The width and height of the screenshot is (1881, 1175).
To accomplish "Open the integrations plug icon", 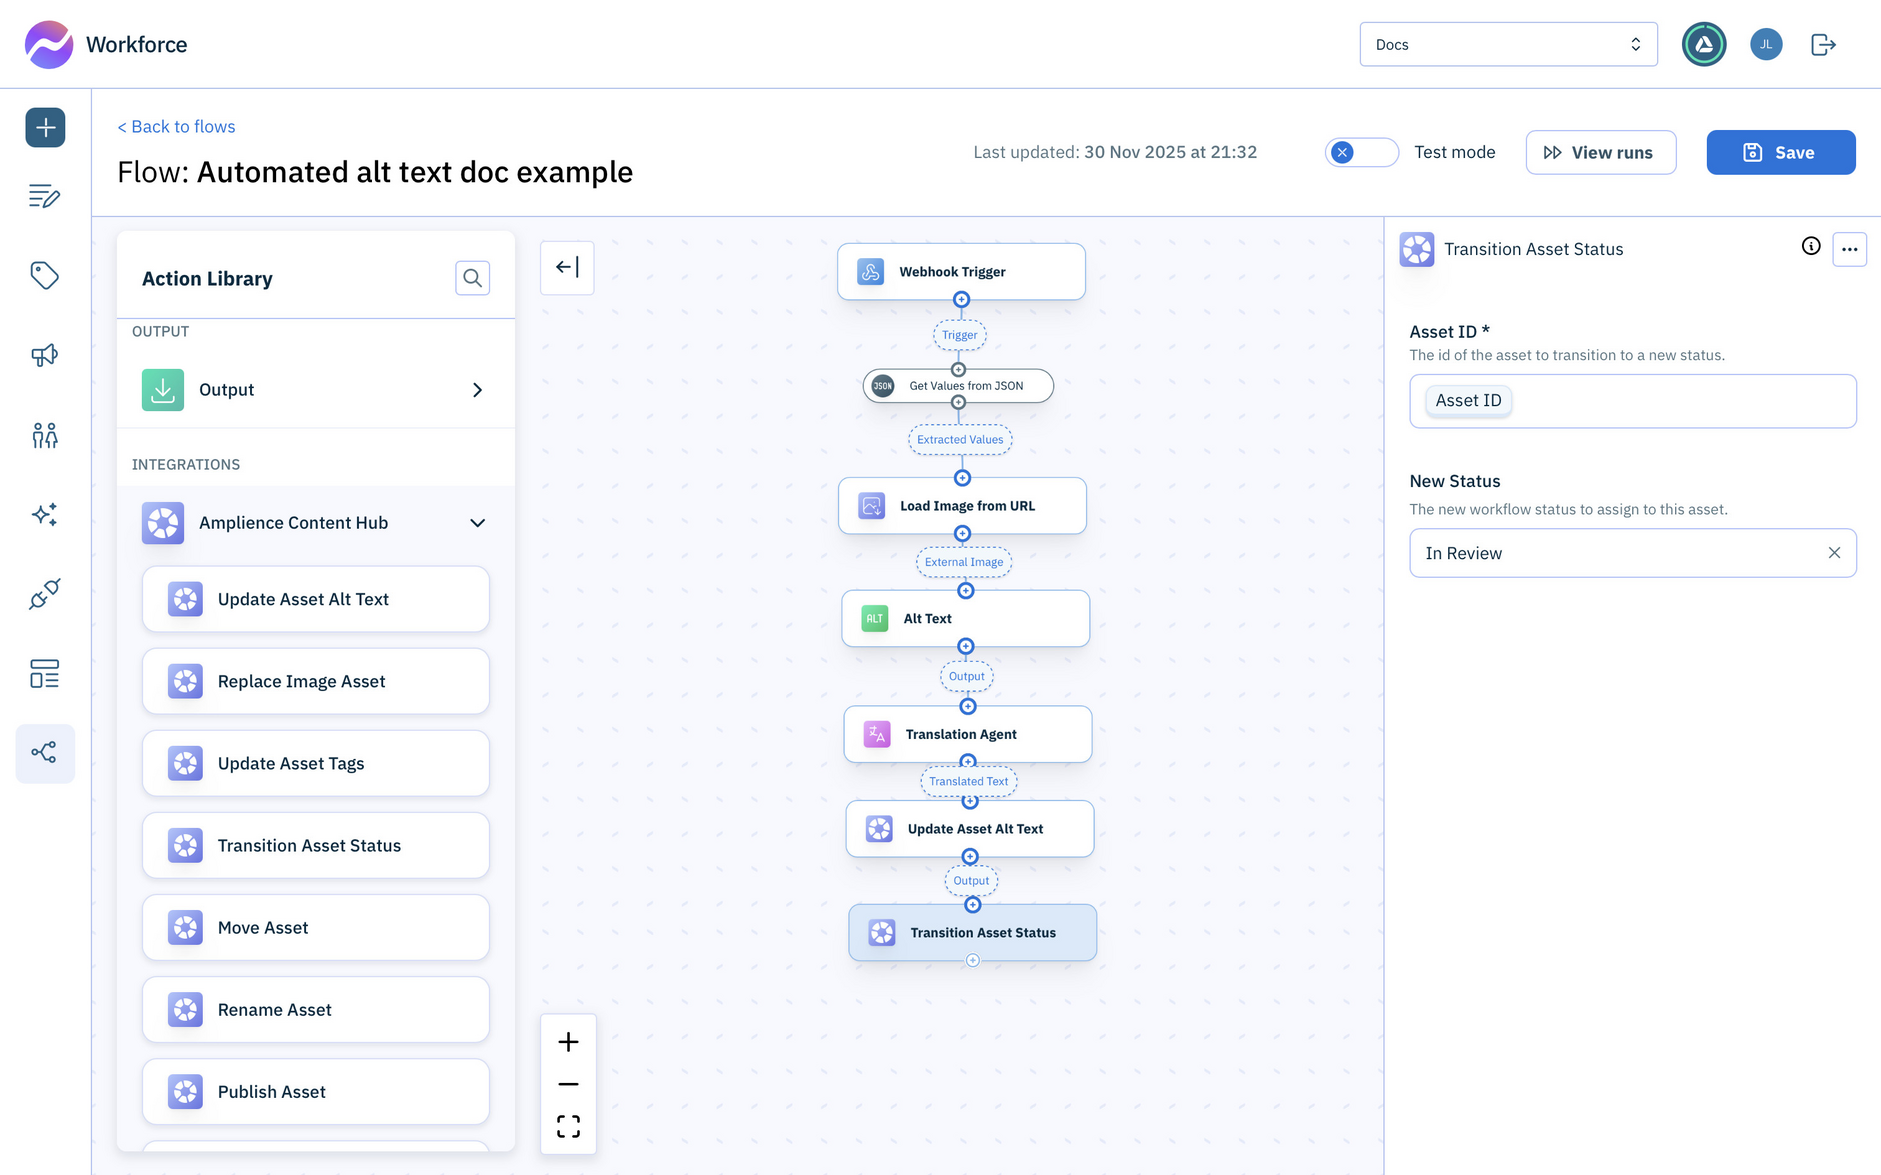I will coord(45,594).
